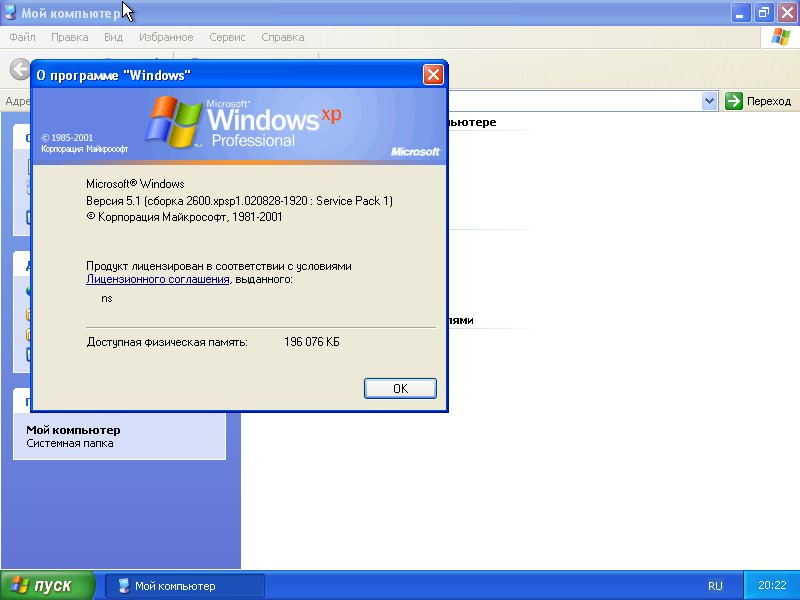
Task: Open the Файл menu
Action: [x=22, y=37]
